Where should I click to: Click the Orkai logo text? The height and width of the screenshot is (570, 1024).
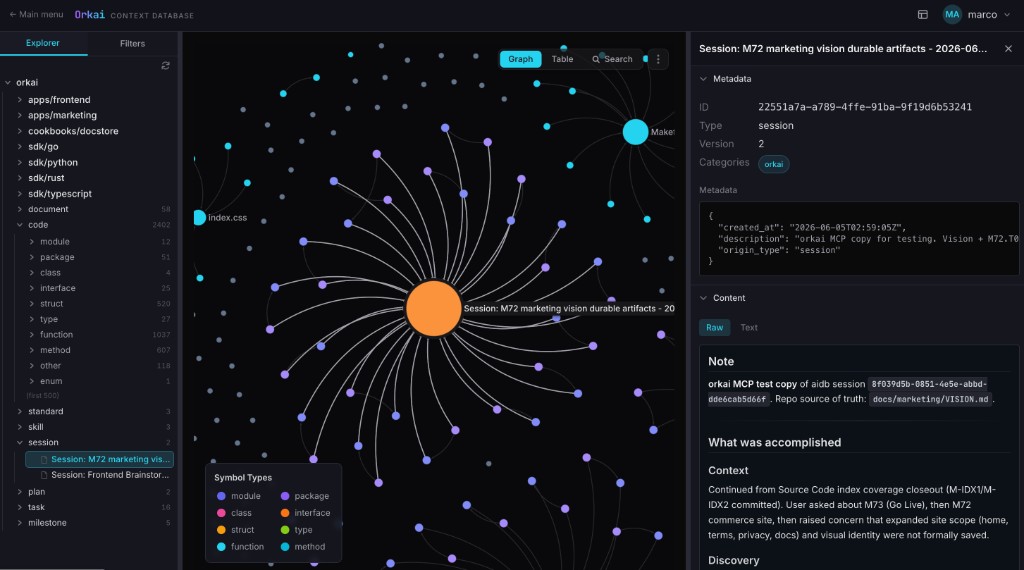click(x=89, y=14)
